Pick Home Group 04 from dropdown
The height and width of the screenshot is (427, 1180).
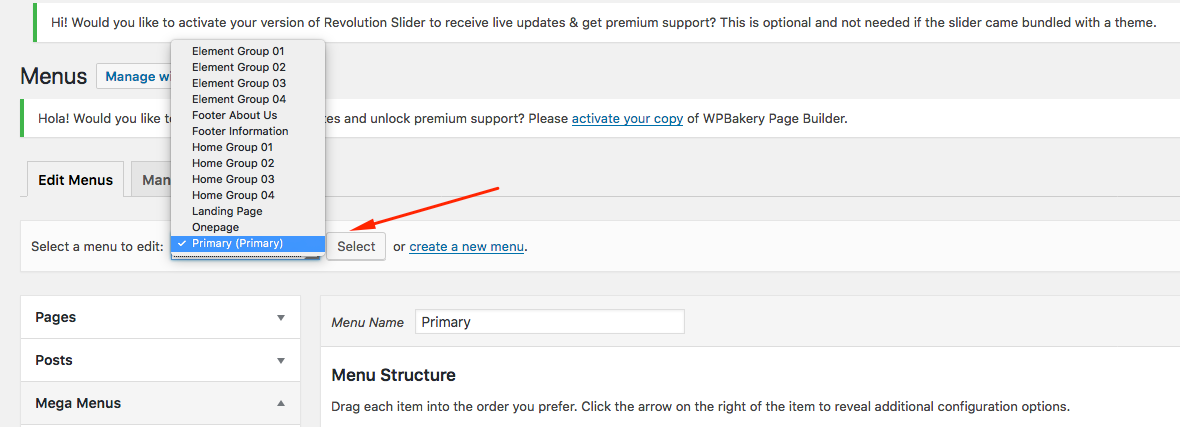[248, 195]
